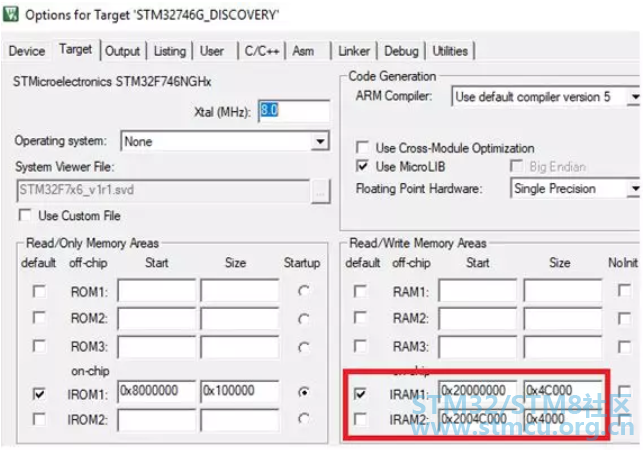Enable the NoInit checkbox for RAM1
Image resolution: width=643 pixels, height=450 pixels.
tap(624, 290)
